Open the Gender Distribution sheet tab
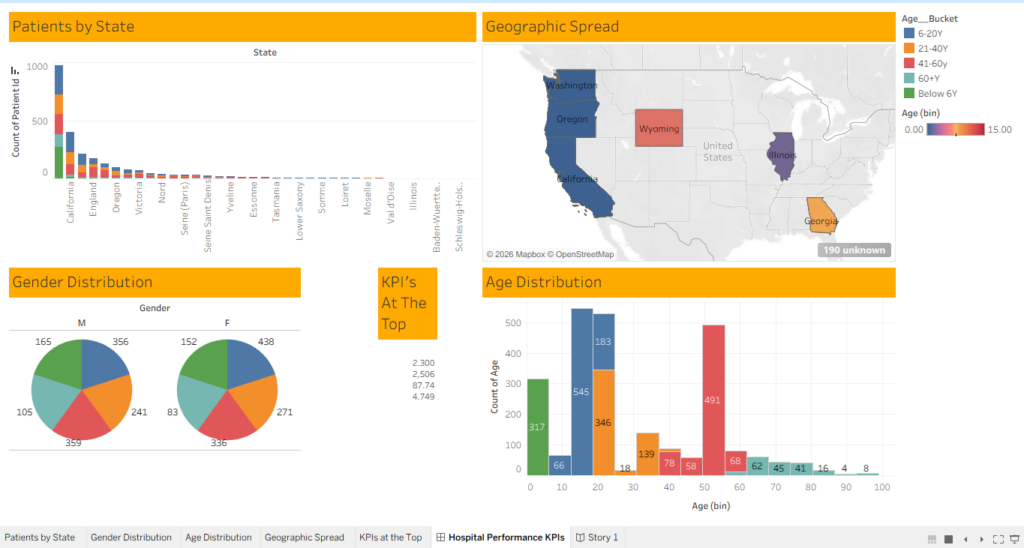Image resolution: width=1024 pixels, height=548 pixels. click(x=131, y=538)
